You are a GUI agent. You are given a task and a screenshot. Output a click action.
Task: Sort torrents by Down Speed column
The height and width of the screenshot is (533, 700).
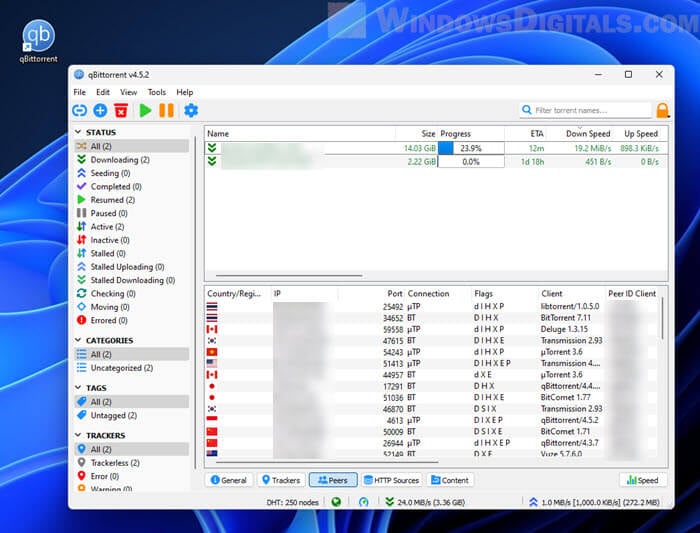pos(580,133)
